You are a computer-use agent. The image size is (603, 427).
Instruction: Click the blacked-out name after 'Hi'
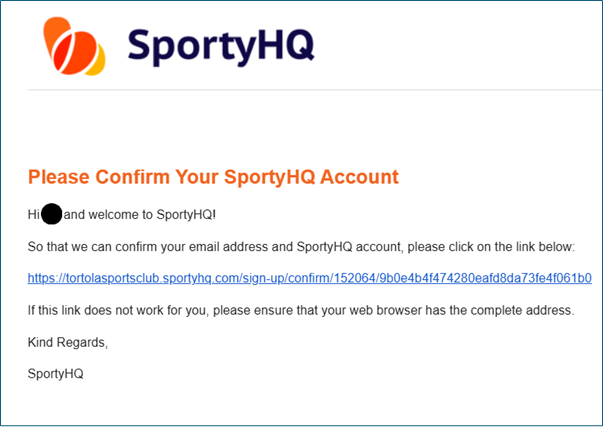point(52,214)
